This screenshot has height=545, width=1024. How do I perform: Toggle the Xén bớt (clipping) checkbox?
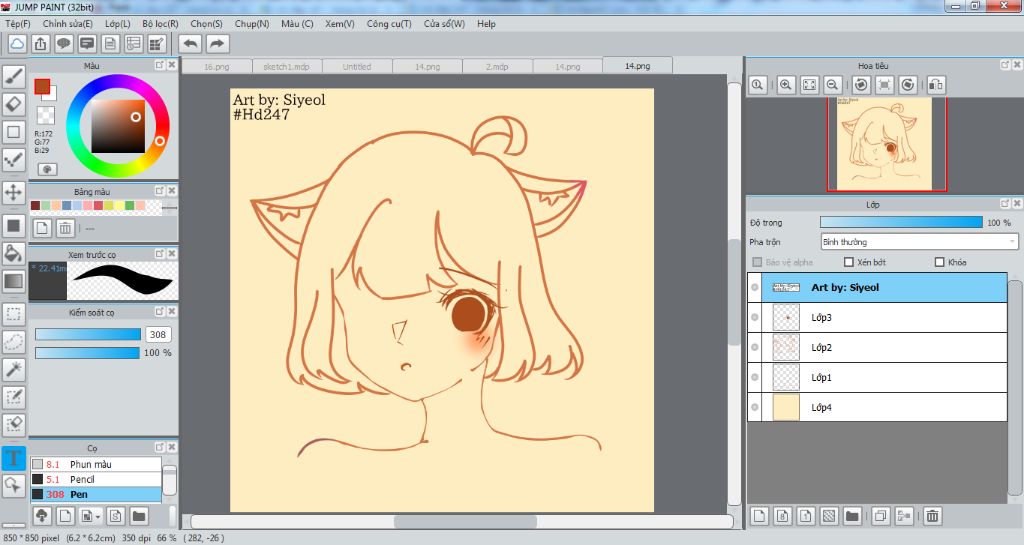coord(849,262)
